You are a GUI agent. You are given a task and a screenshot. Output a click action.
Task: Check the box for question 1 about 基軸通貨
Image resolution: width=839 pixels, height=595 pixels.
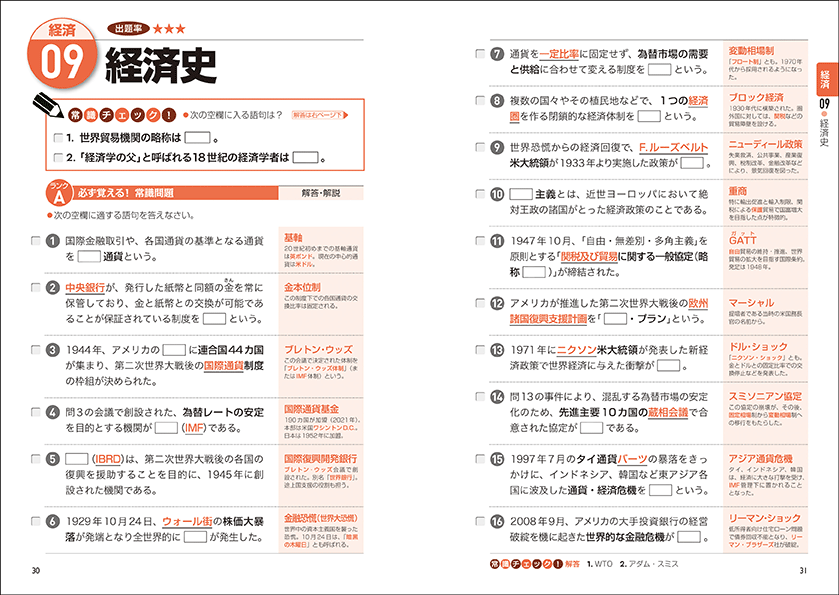(36, 241)
